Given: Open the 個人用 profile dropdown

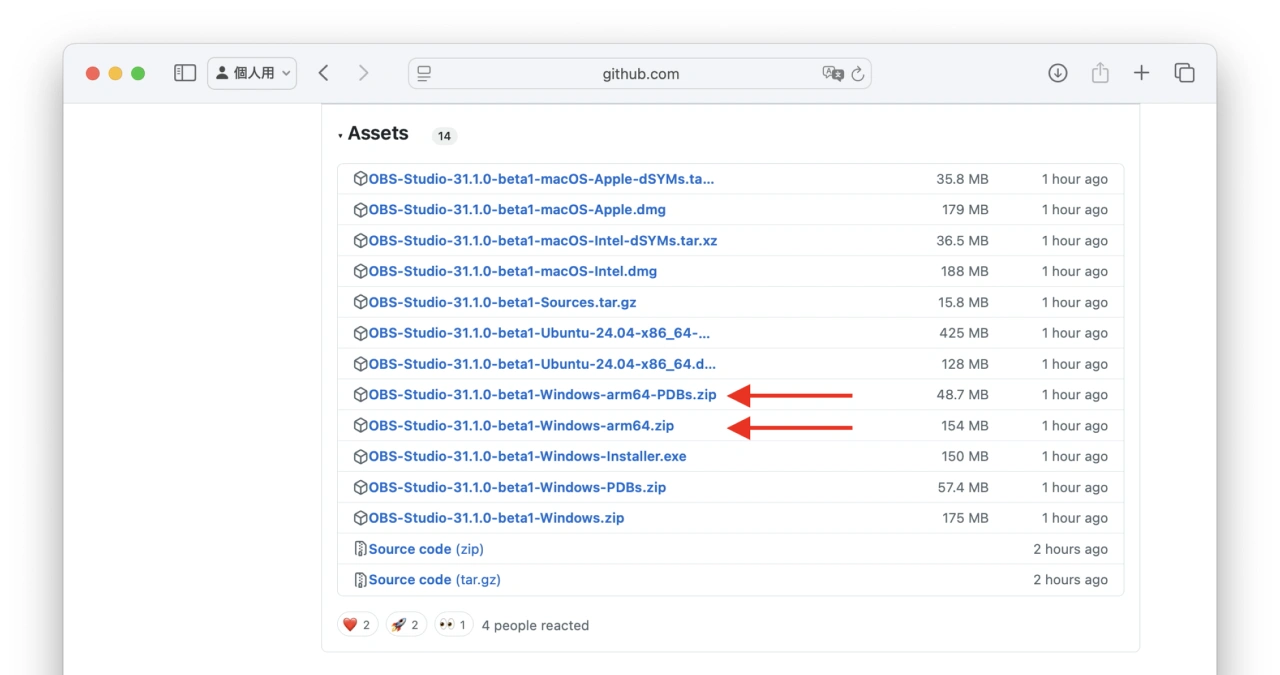Looking at the screenshot, I should 252,73.
